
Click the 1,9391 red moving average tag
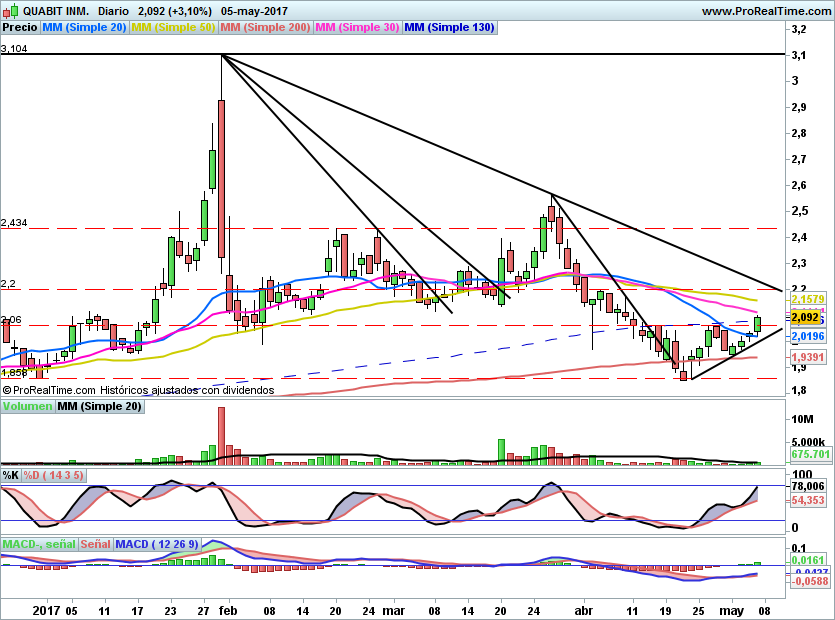click(807, 356)
